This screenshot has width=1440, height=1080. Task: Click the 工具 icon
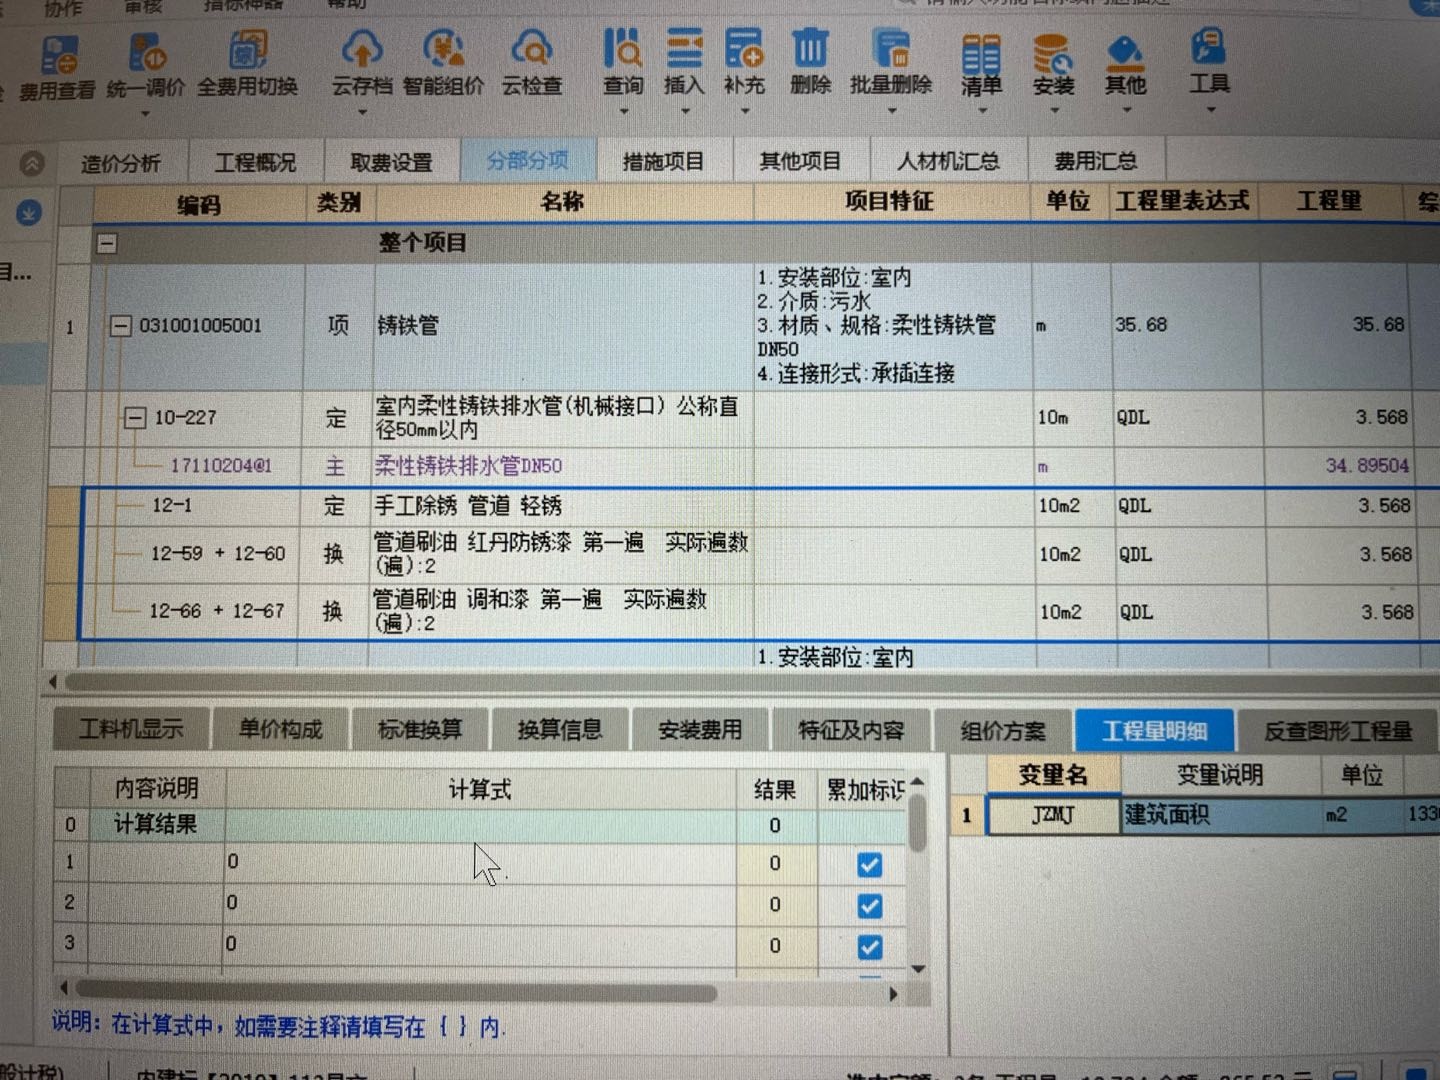(x=1208, y=48)
